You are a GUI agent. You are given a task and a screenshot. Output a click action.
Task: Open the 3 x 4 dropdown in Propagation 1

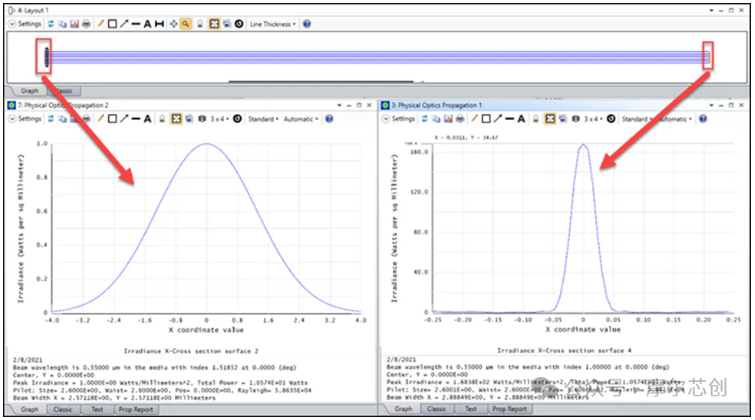[x=593, y=118]
